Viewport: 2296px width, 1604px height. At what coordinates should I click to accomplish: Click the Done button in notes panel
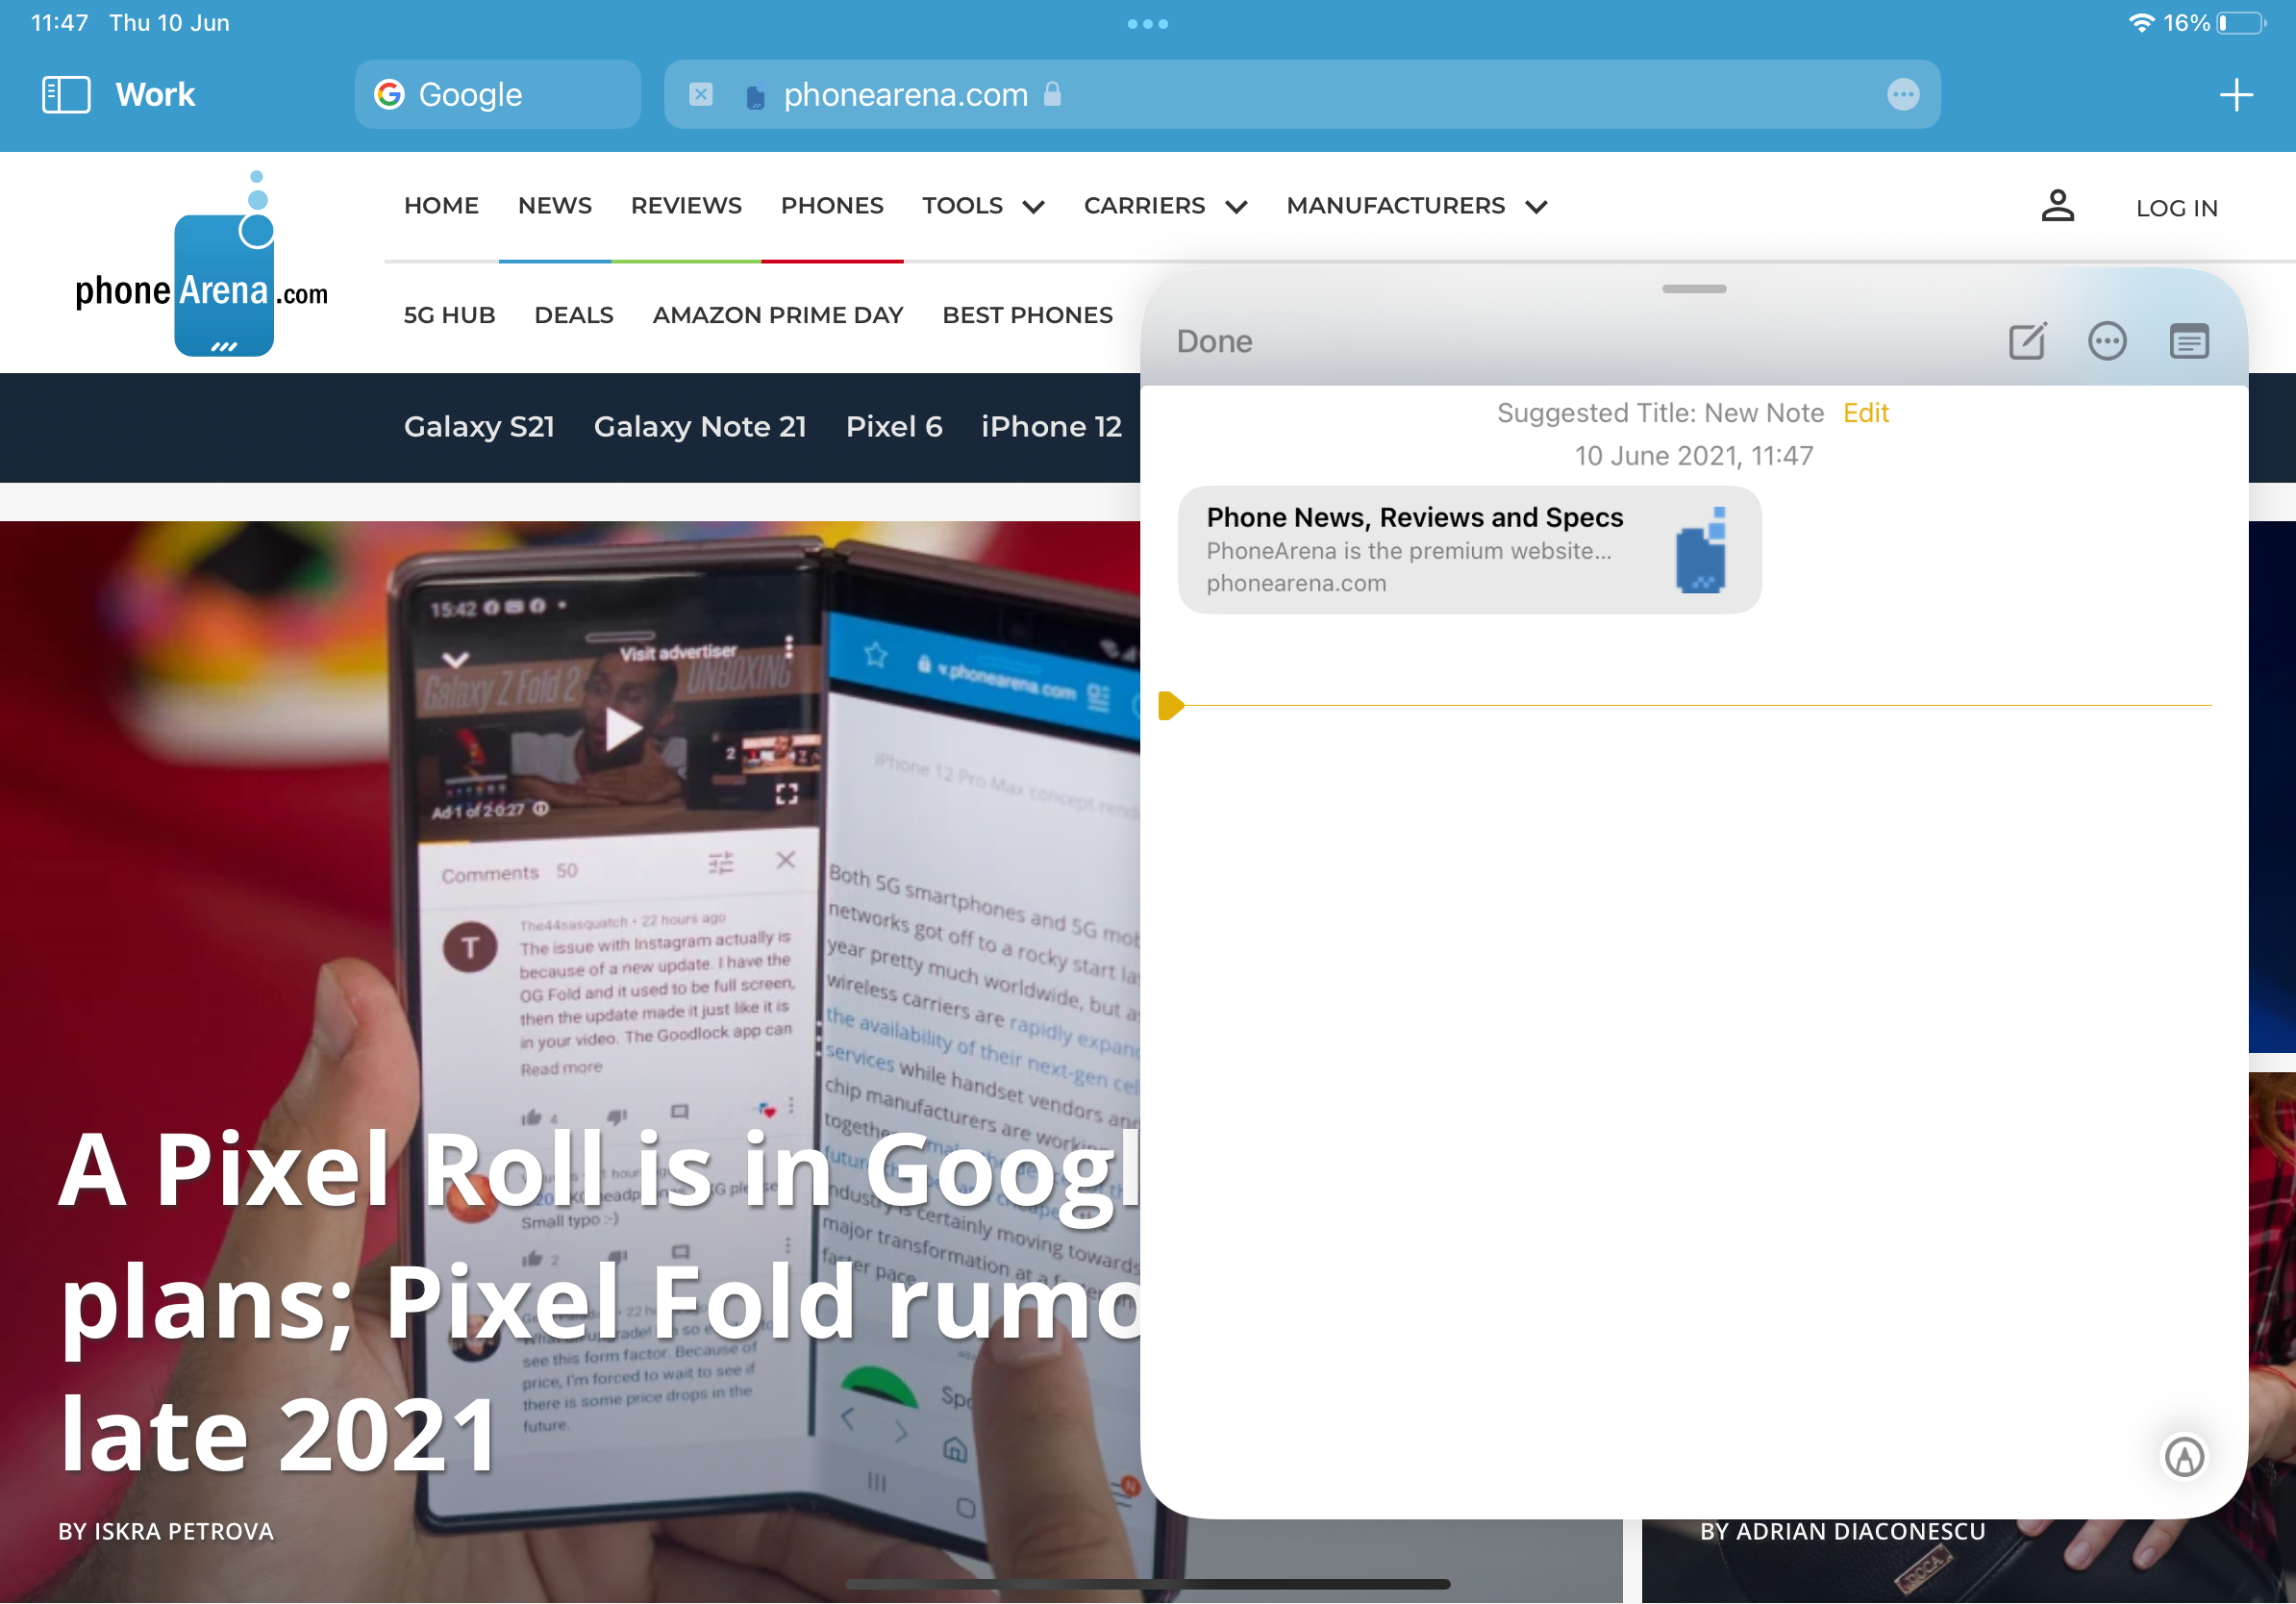1216,340
